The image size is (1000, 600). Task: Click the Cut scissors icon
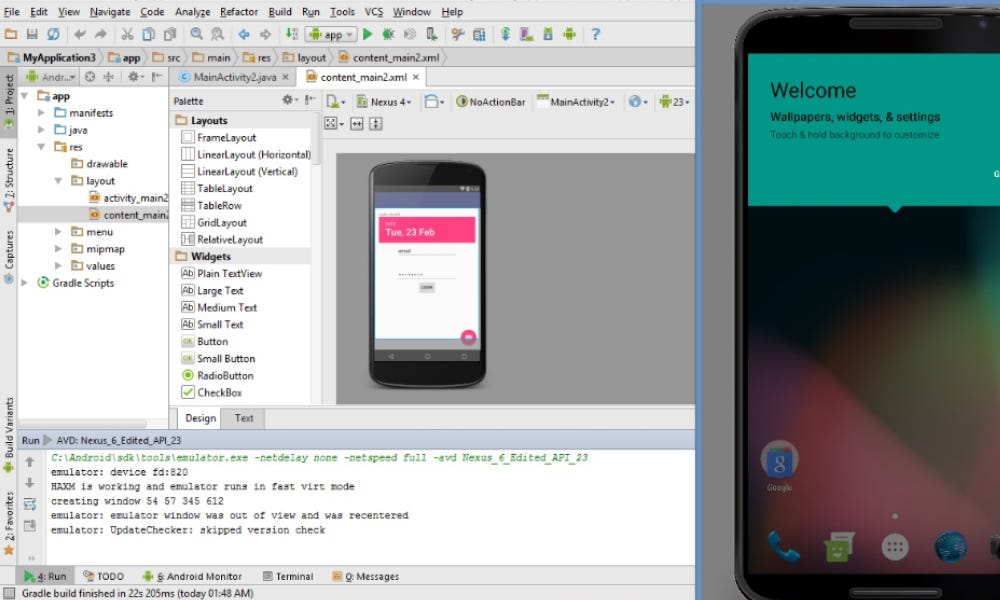[128, 34]
